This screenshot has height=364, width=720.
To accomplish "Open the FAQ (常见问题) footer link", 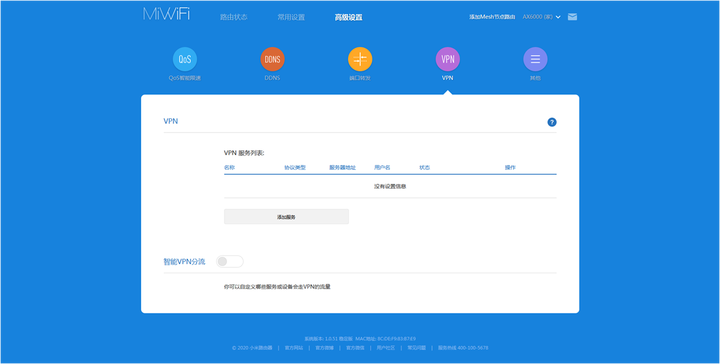I will [416, 348].
